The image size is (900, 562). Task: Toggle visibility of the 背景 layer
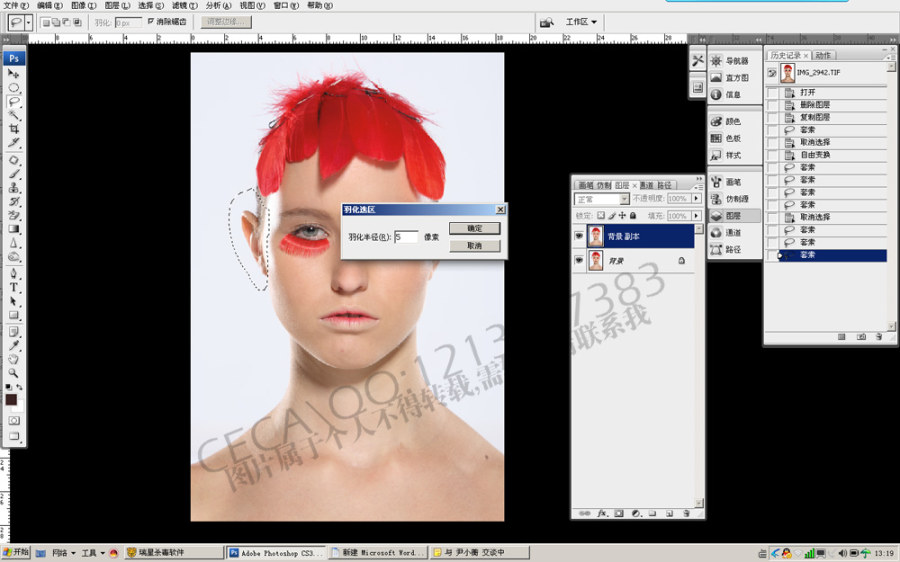click(579, 261)
